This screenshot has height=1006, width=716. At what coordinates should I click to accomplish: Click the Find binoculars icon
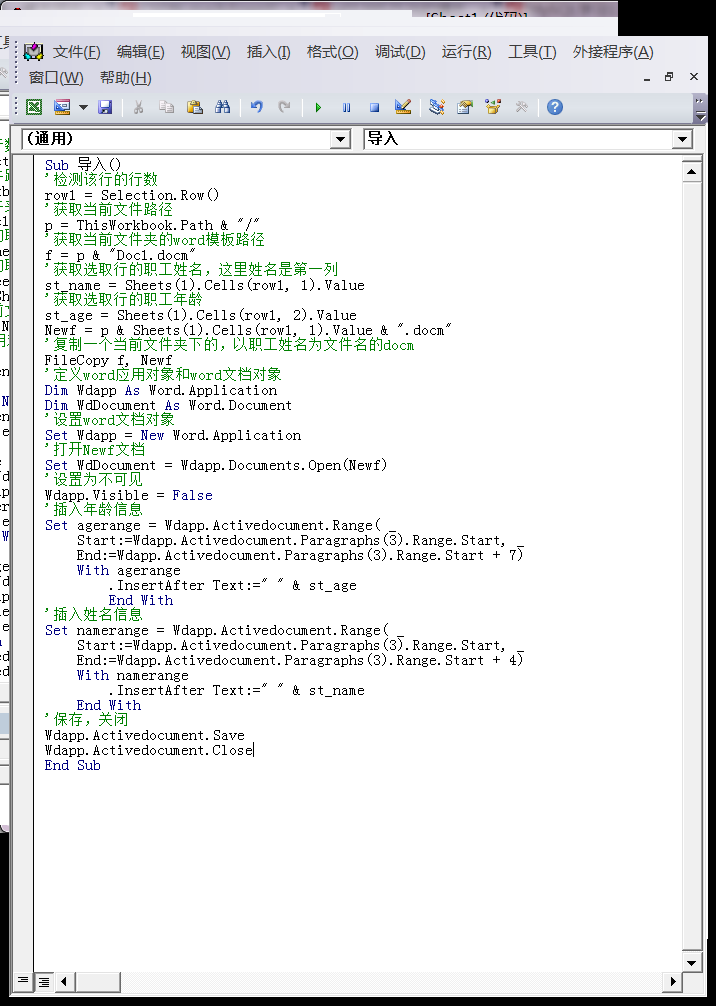coord(223,107)
